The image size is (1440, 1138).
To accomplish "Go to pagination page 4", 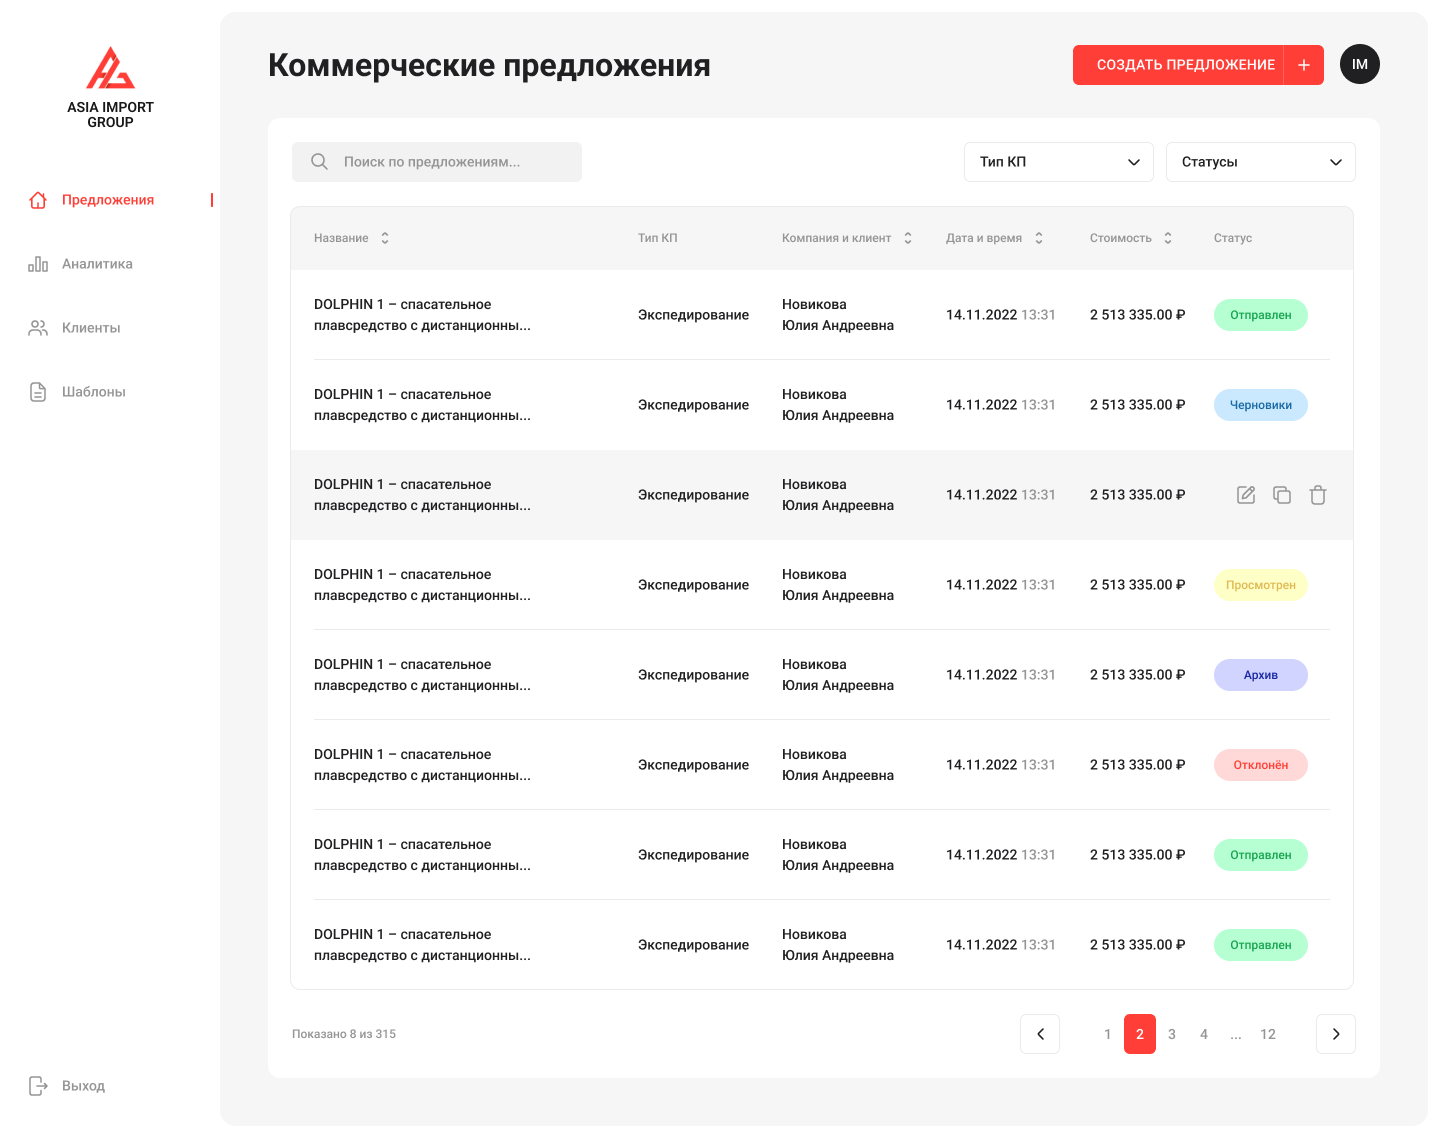I will tap(1204, 1034).
